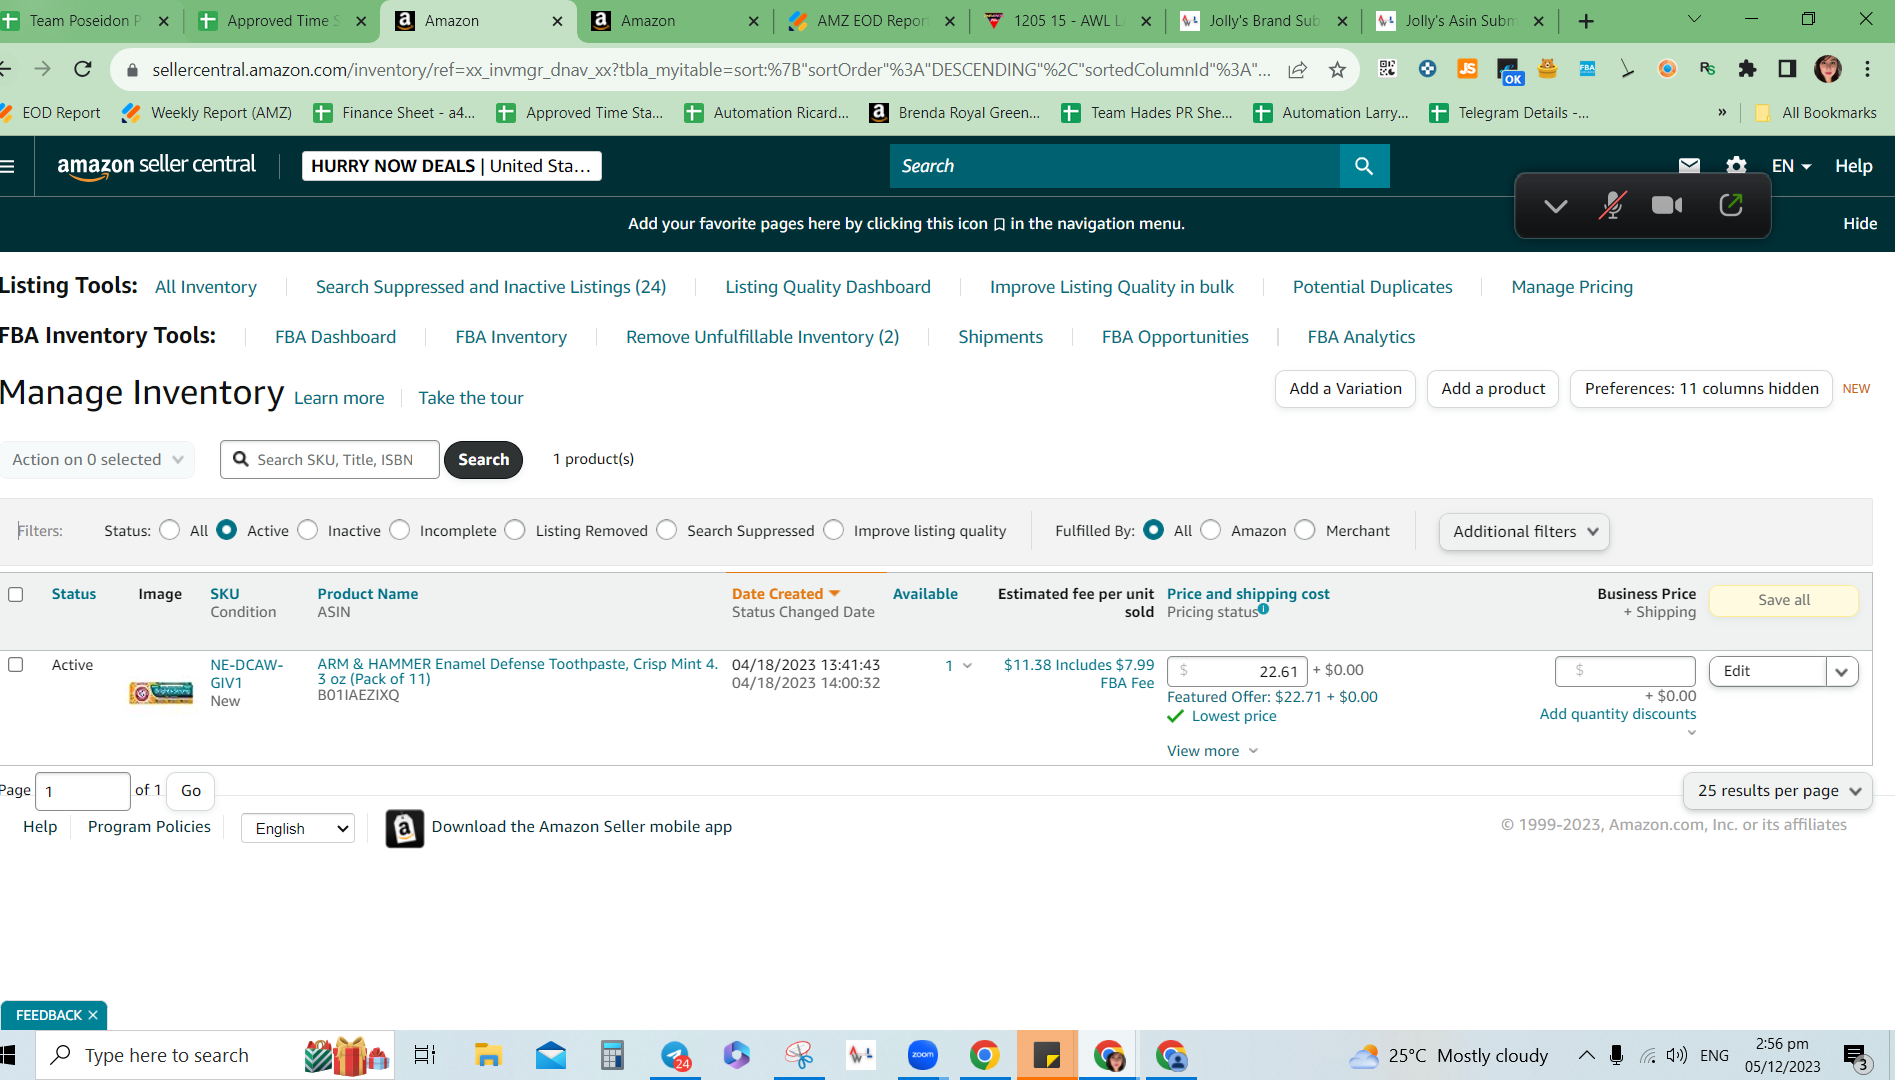
Task: Switch to the AMZ EOD Report tab
Action: pyautogui.click(x=872, y=20)
